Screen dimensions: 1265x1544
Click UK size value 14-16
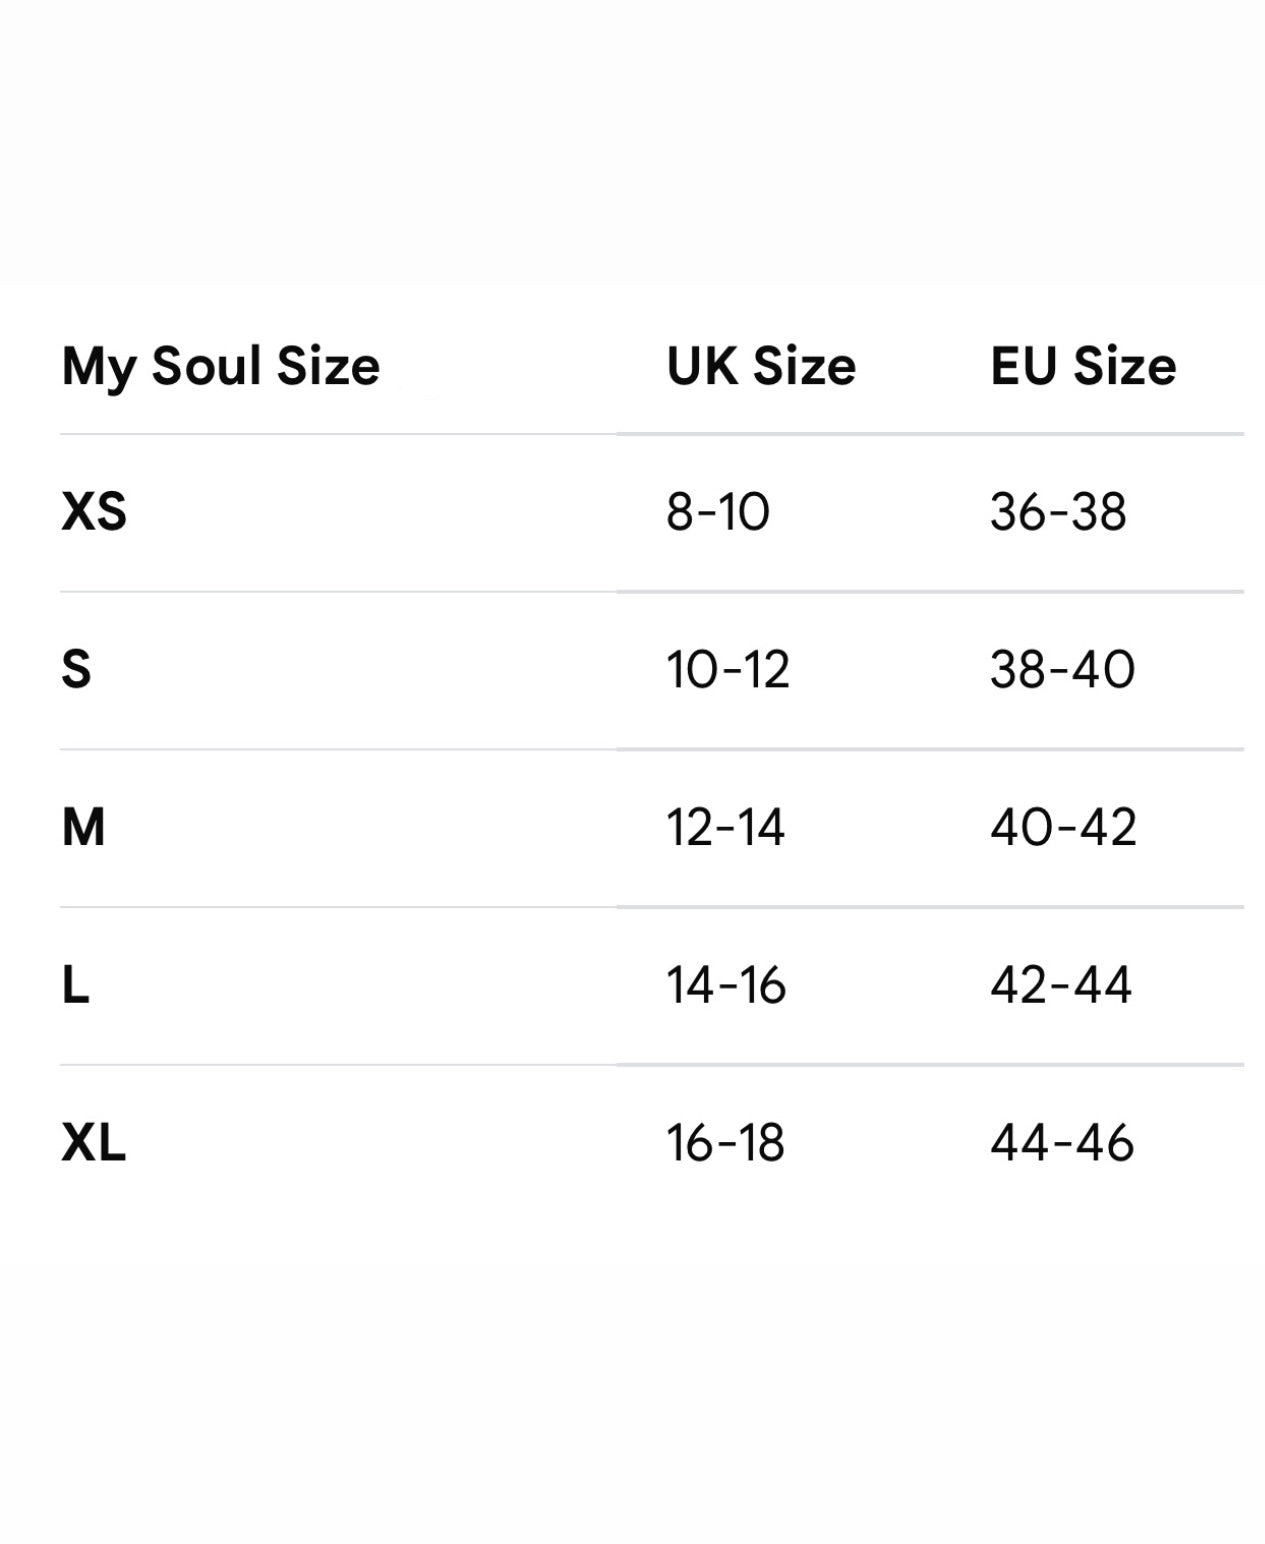[726, 985]
